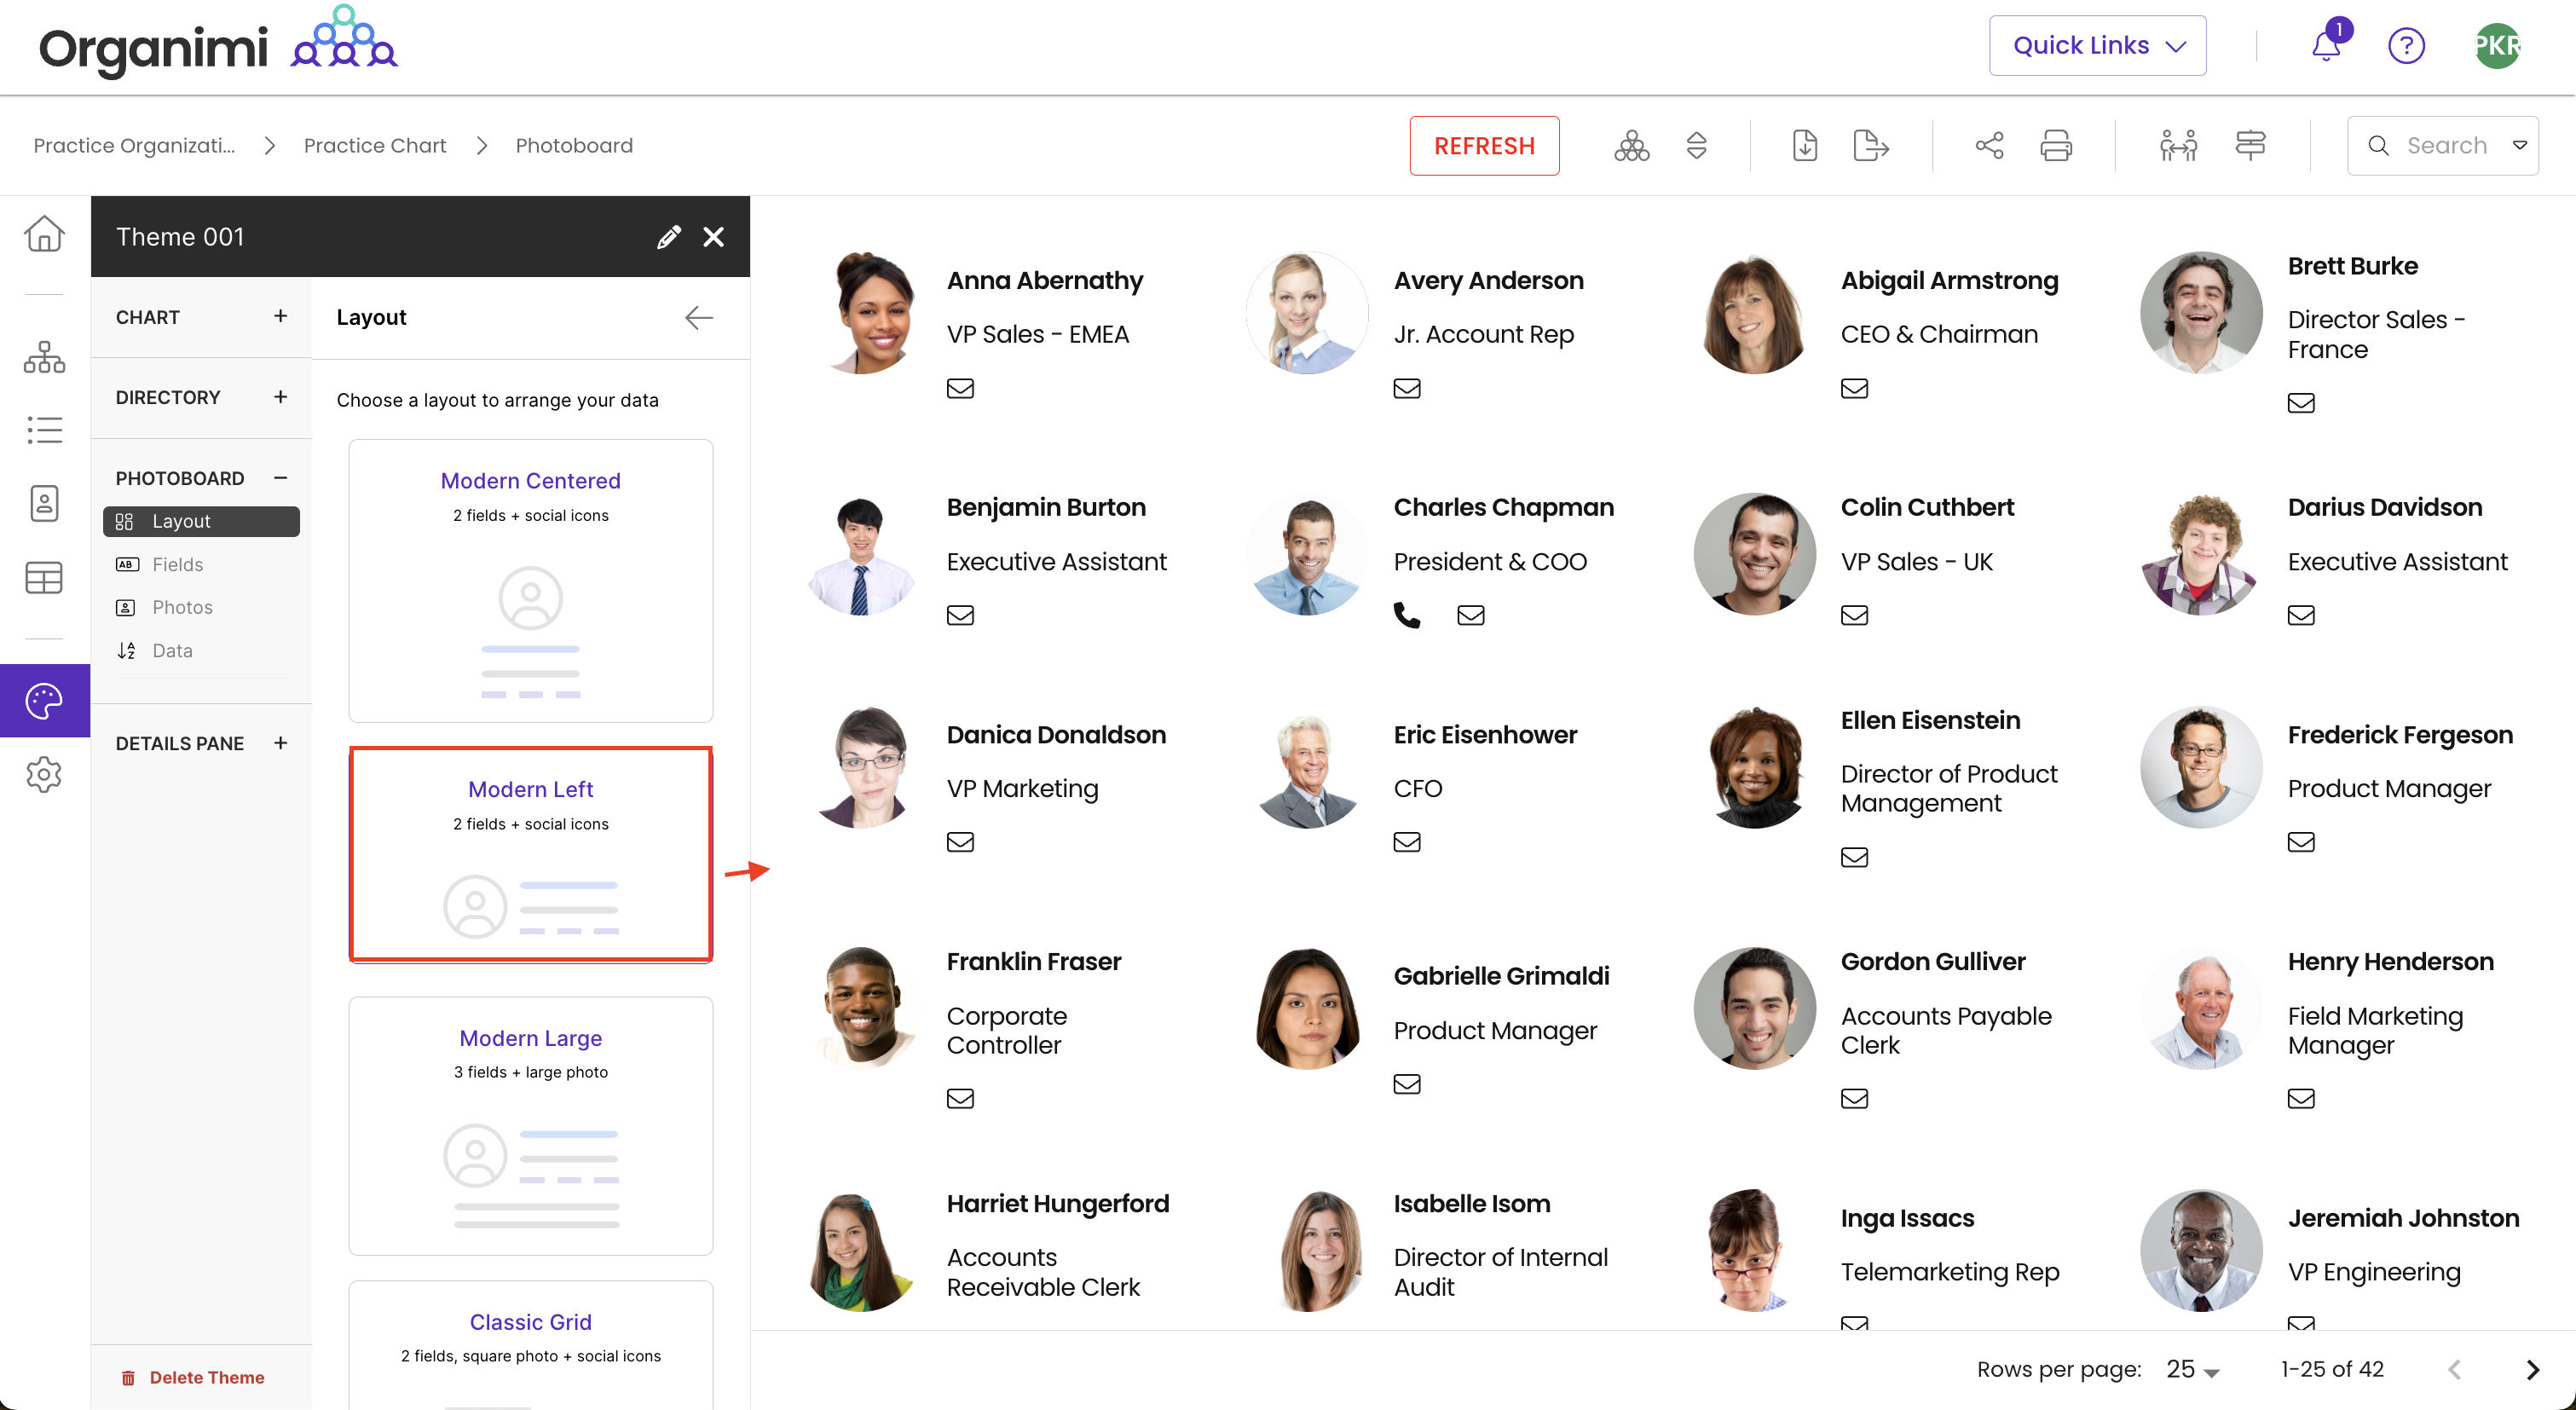Click Darius Davidson's email icon
The image size is (2576, 1410).
click(x=2300, y=615)
